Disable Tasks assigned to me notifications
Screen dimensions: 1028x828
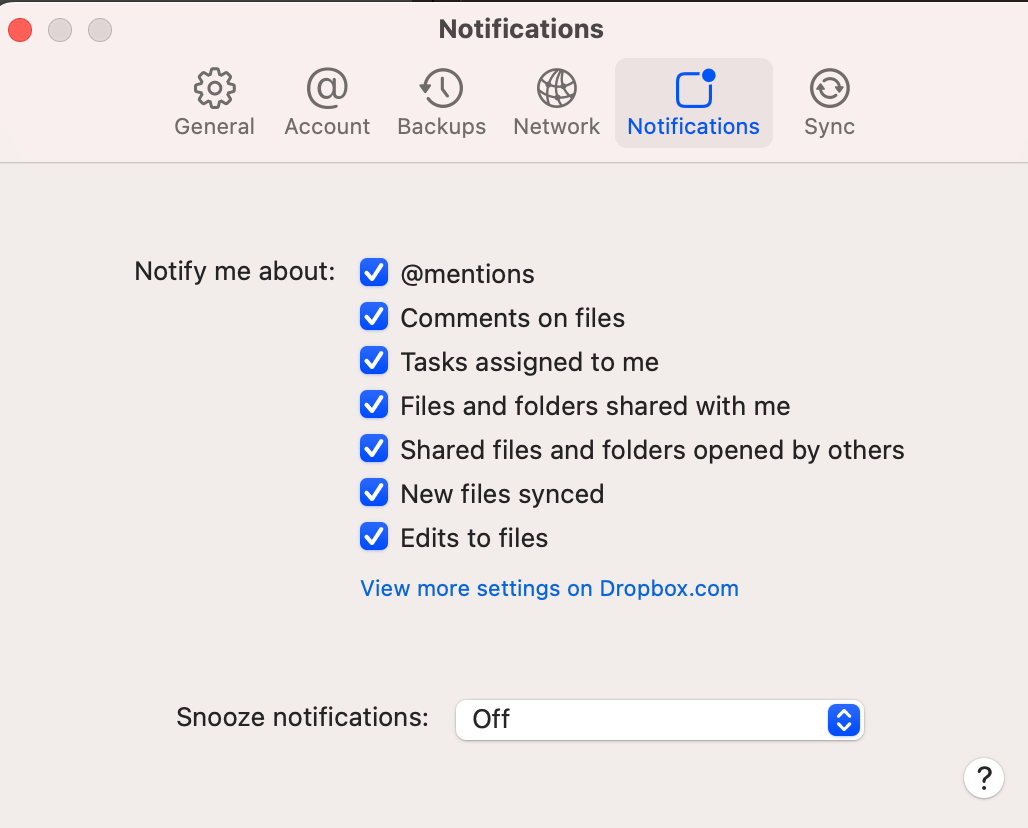point(374,361)
